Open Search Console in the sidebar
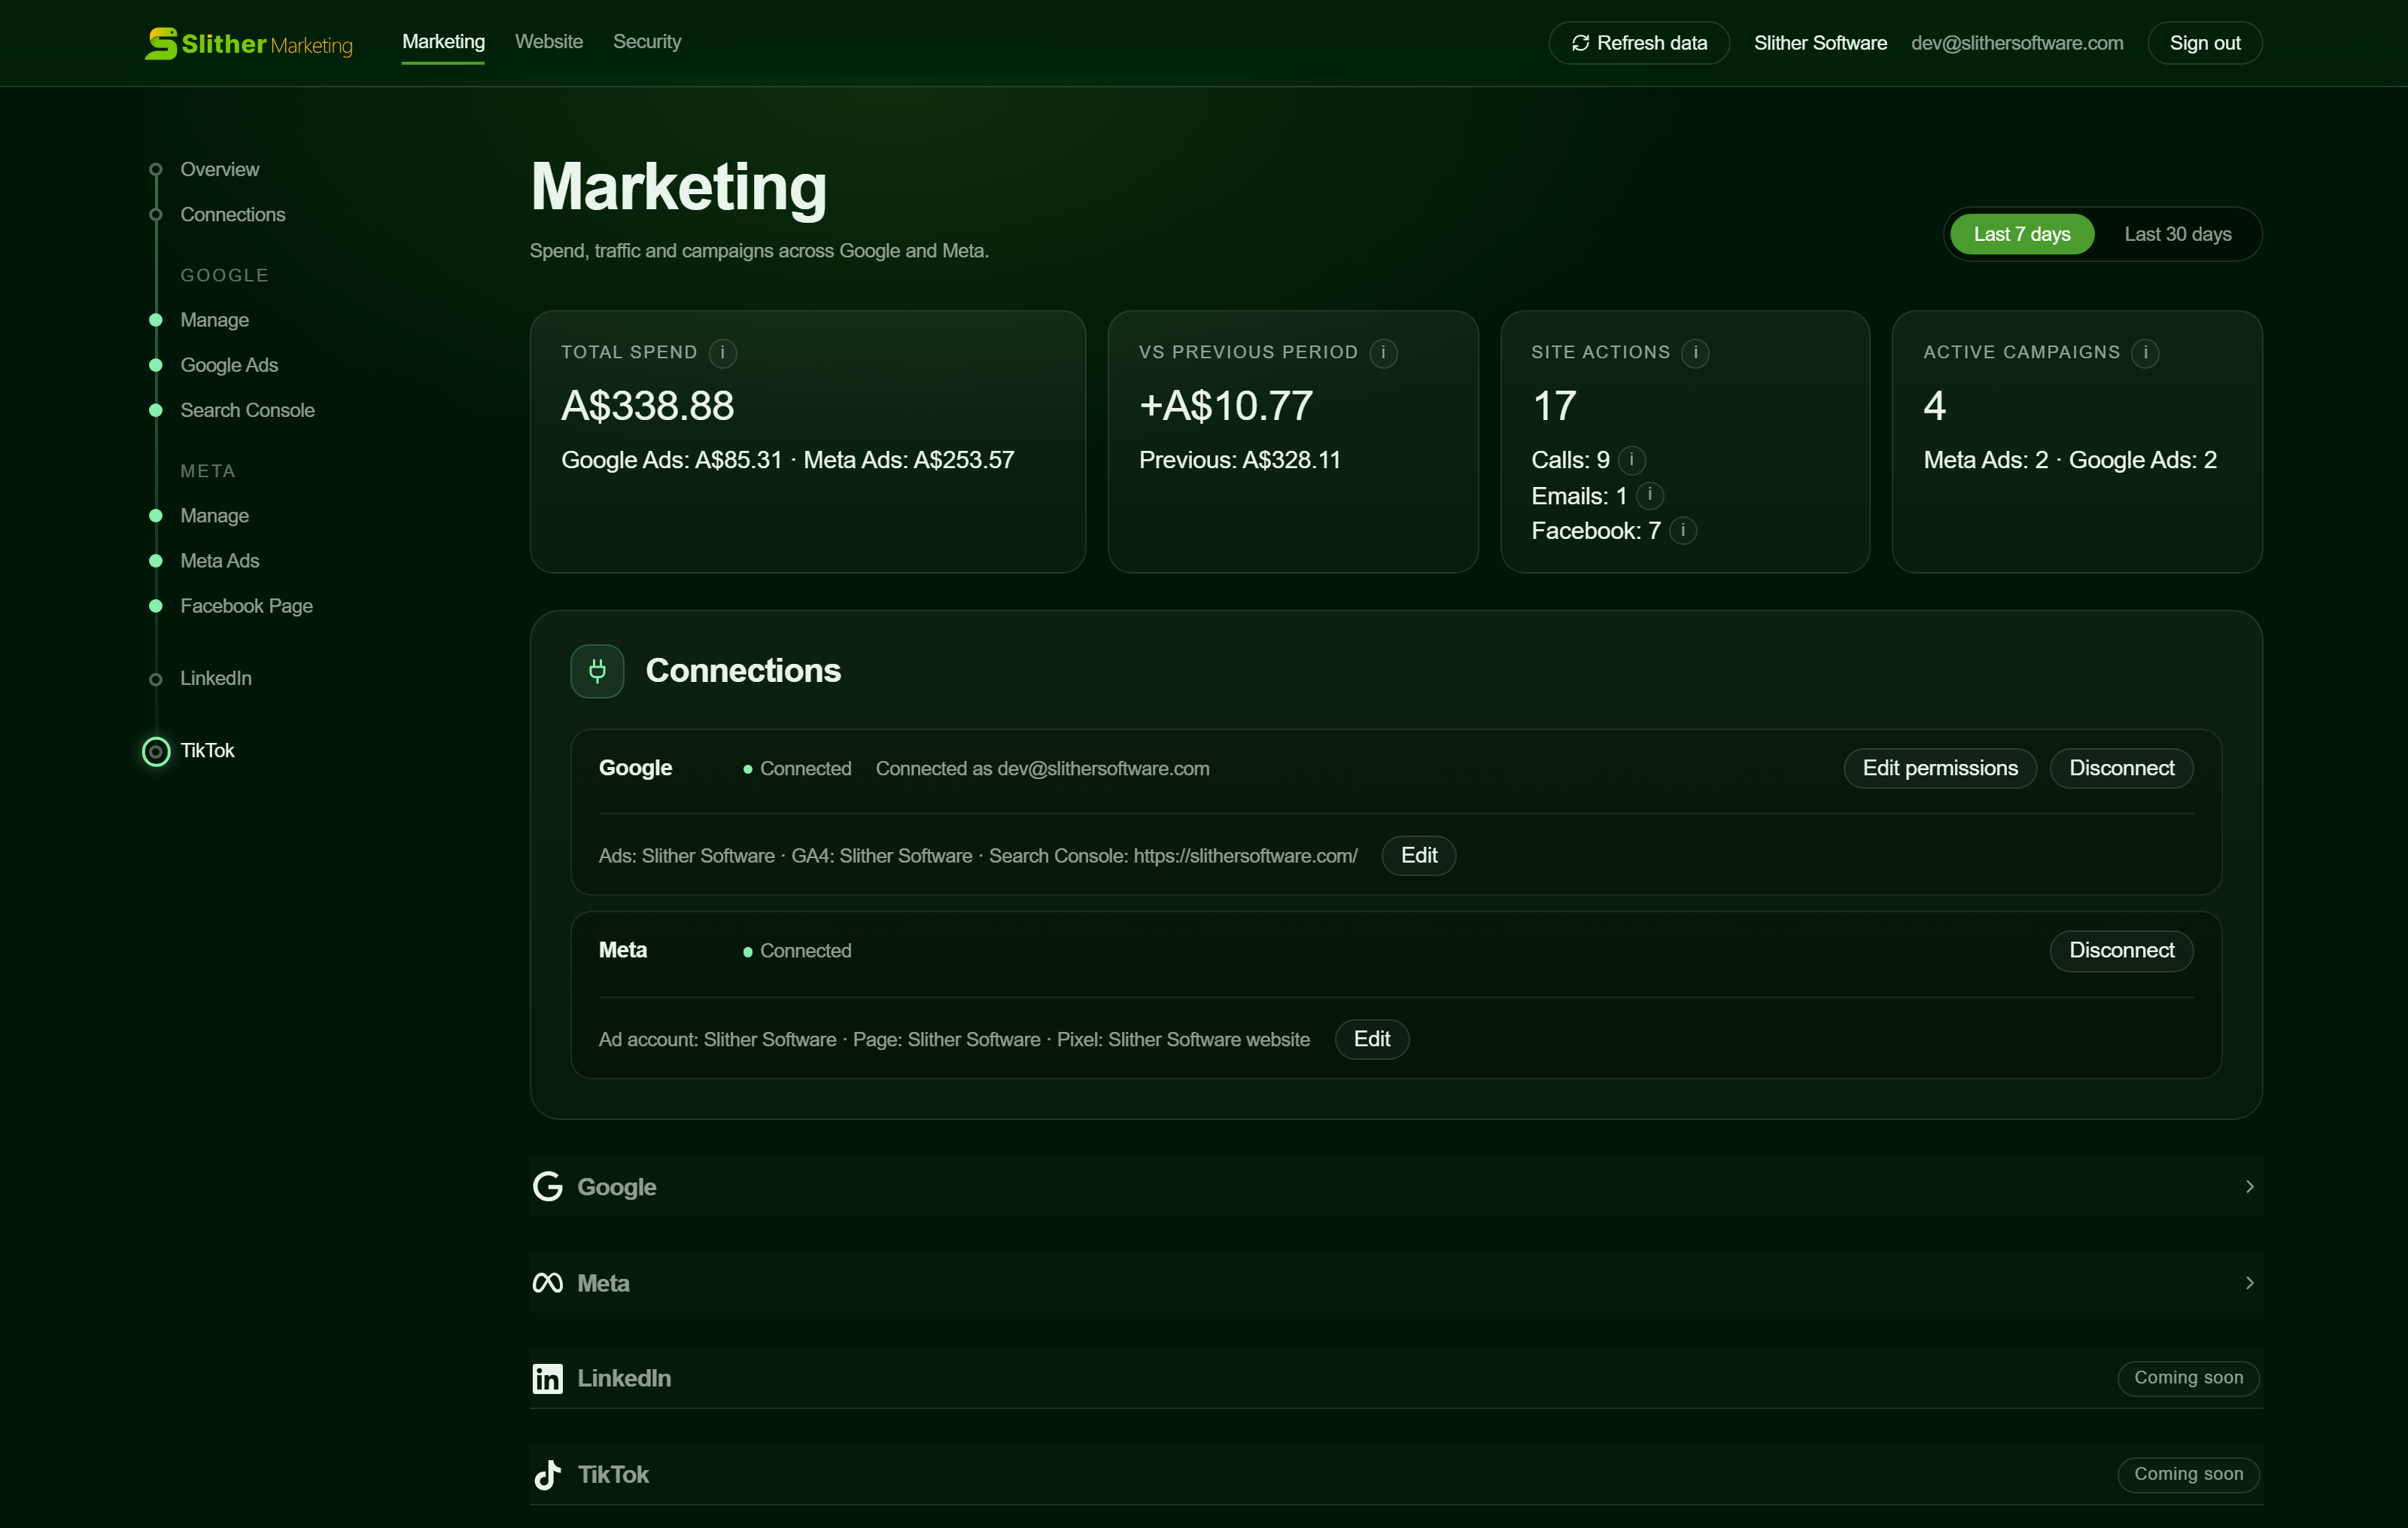This screenshot has height=1528, width=2408. click(x=247, y=410)
